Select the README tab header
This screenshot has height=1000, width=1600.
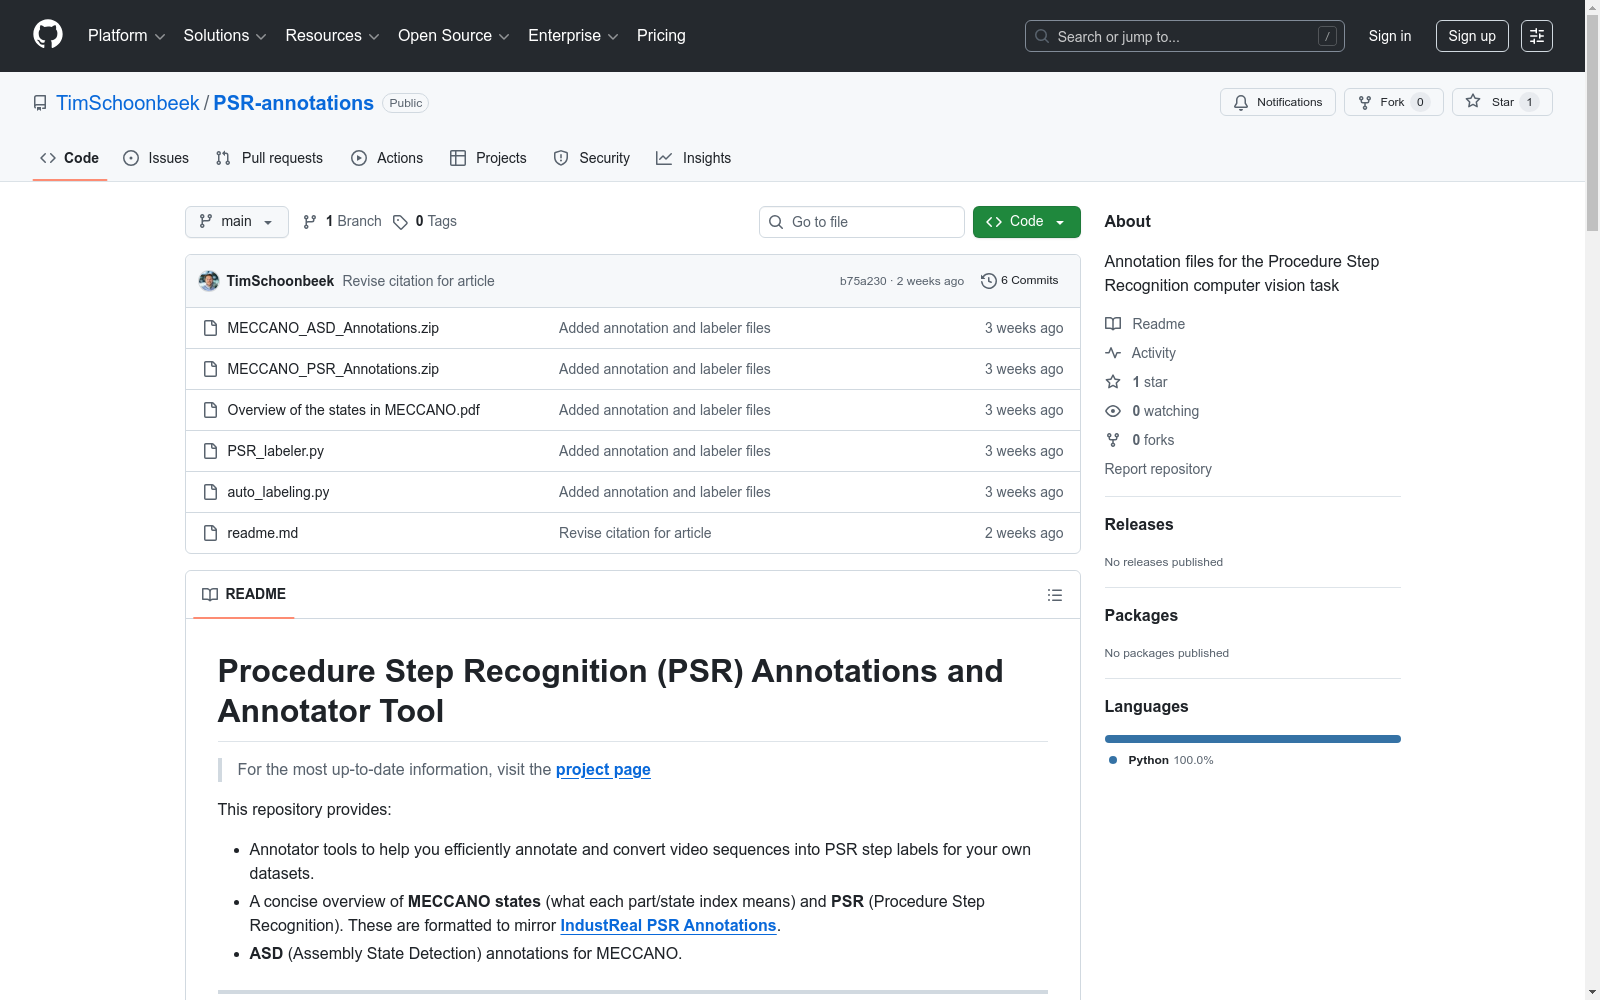[244, 594]
